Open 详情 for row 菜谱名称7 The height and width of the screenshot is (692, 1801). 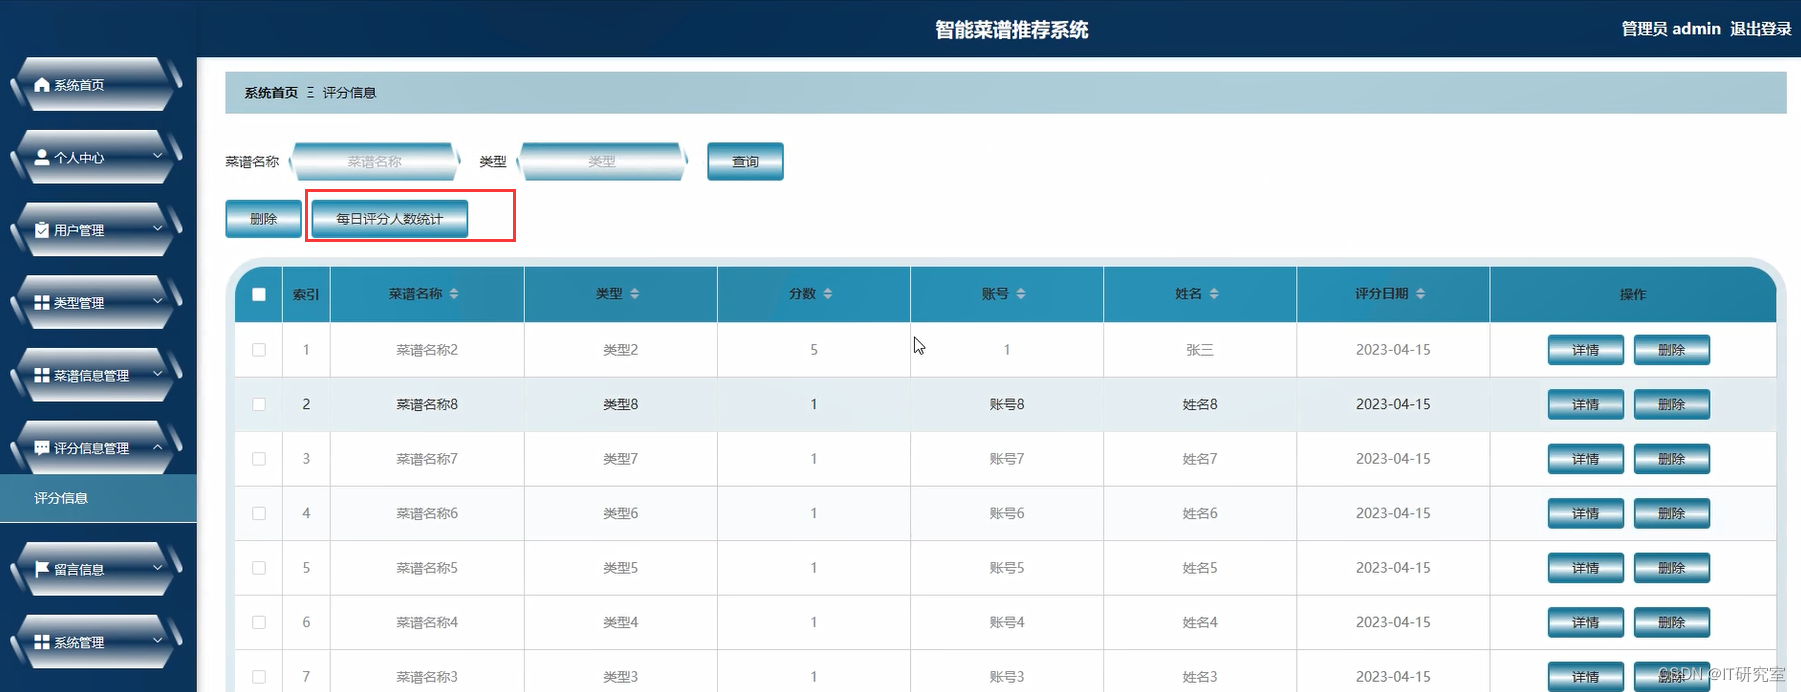tap(1585, 459)
